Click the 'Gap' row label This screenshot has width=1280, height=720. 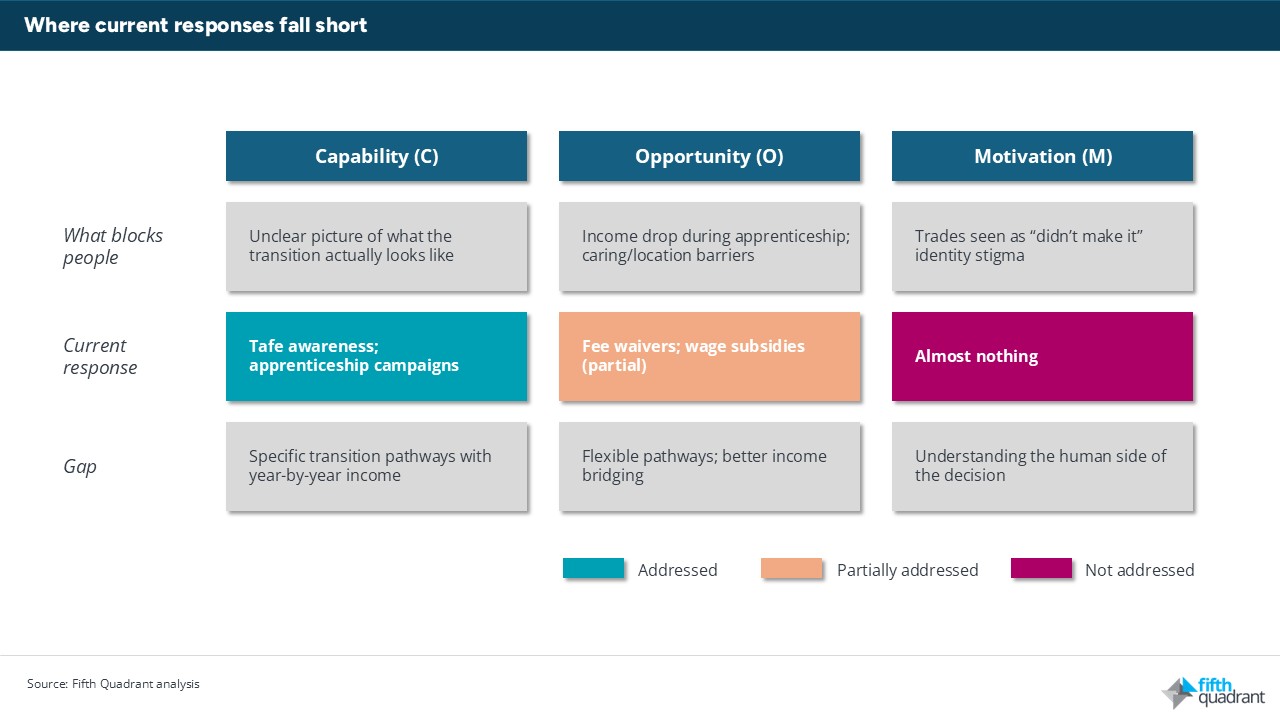click(80, 466)
